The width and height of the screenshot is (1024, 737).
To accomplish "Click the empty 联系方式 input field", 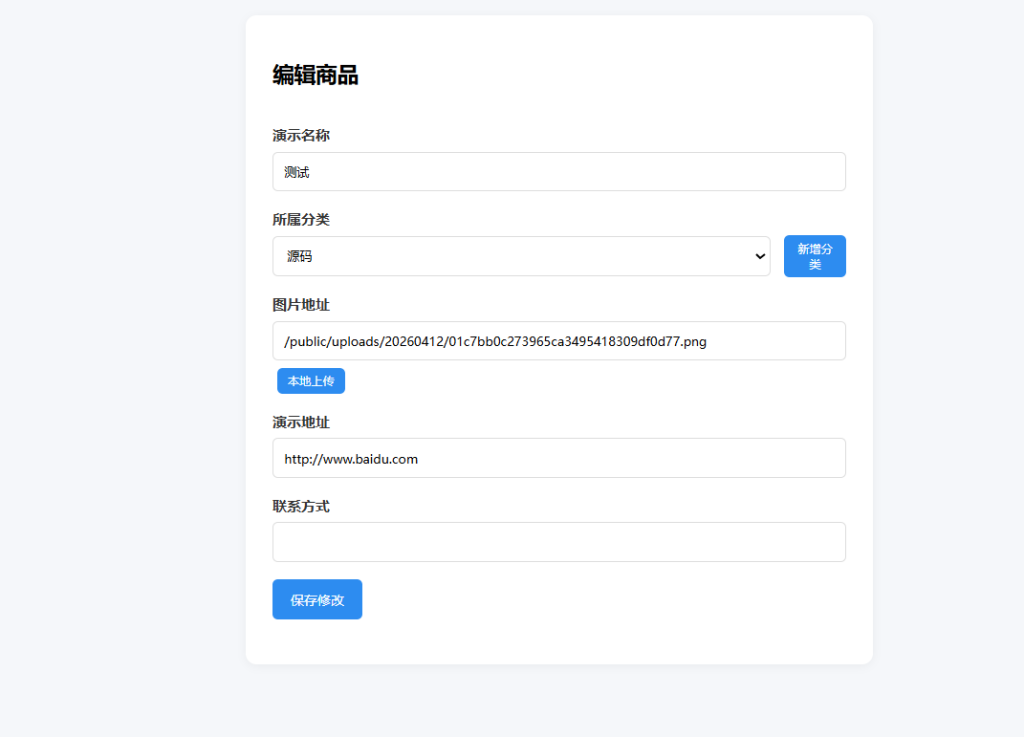I will click(x=559, y=542).
